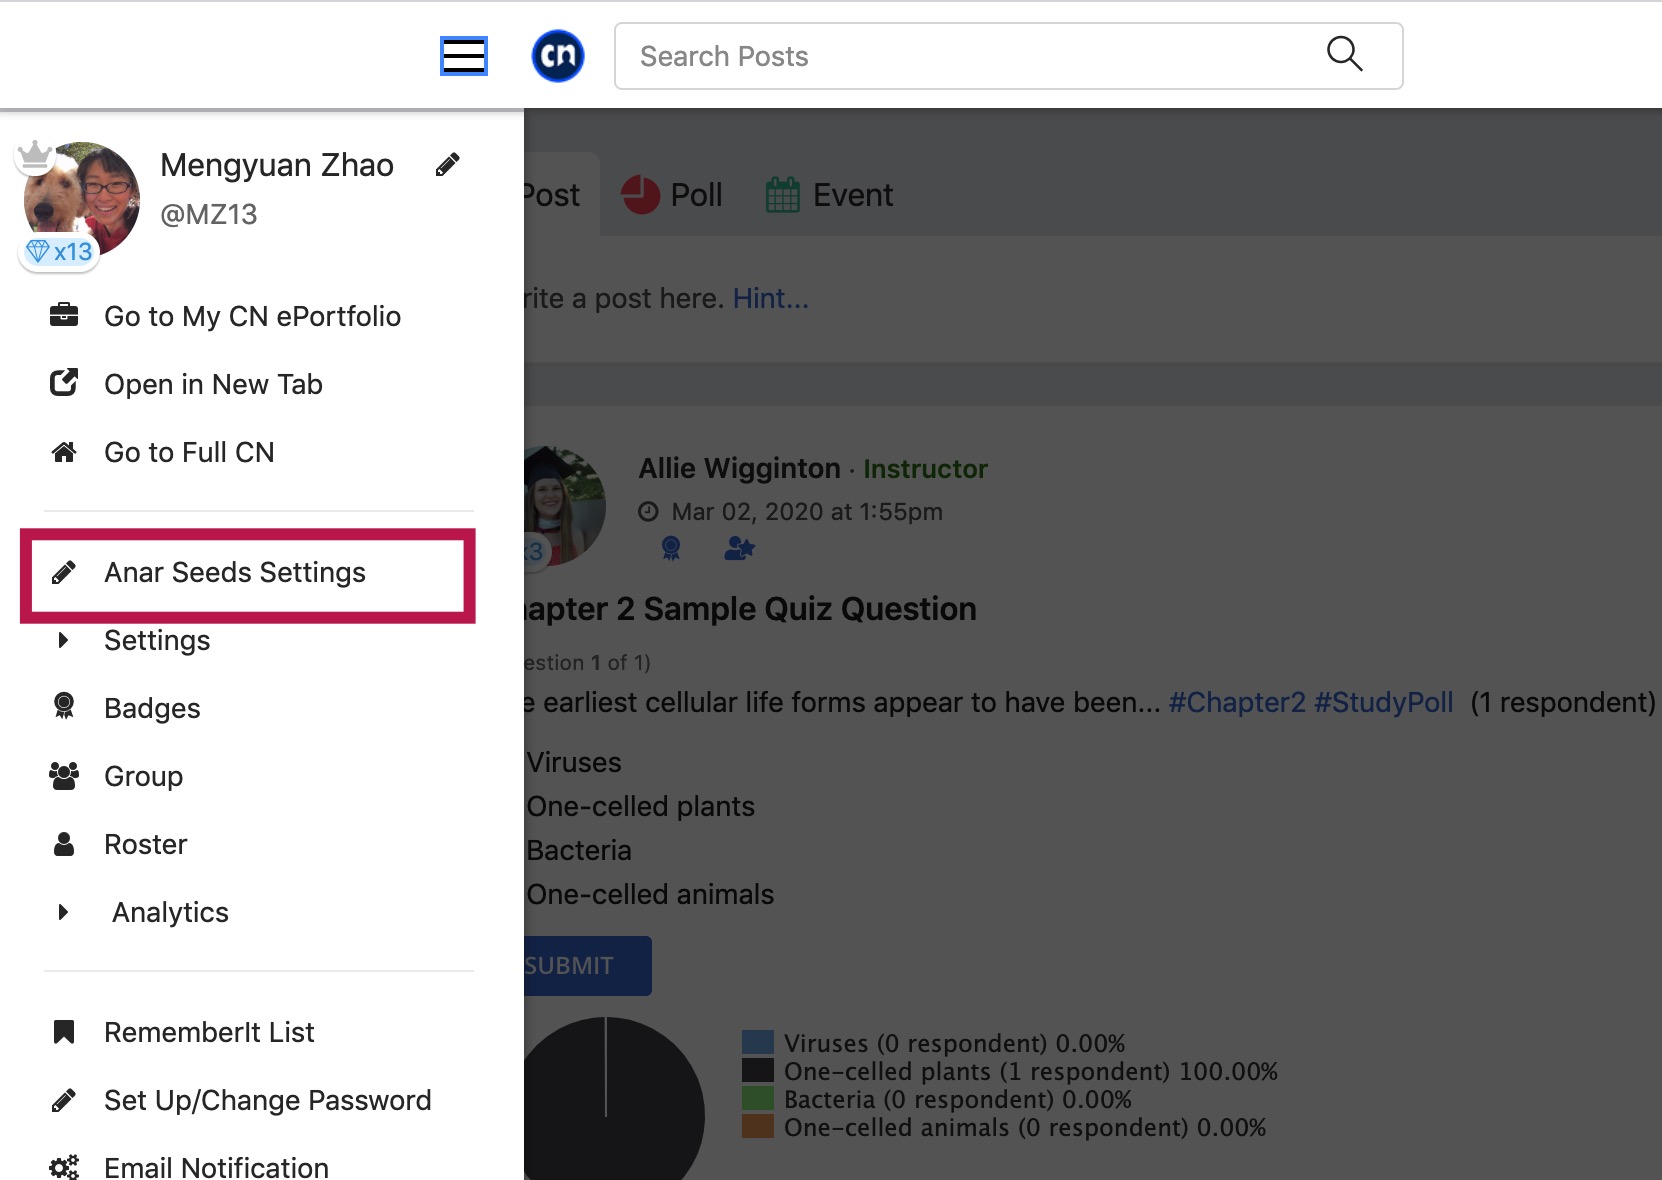Edit profile with pencil icon by name
This screenshot has height=1180, width=1662.
click(448, 165)
